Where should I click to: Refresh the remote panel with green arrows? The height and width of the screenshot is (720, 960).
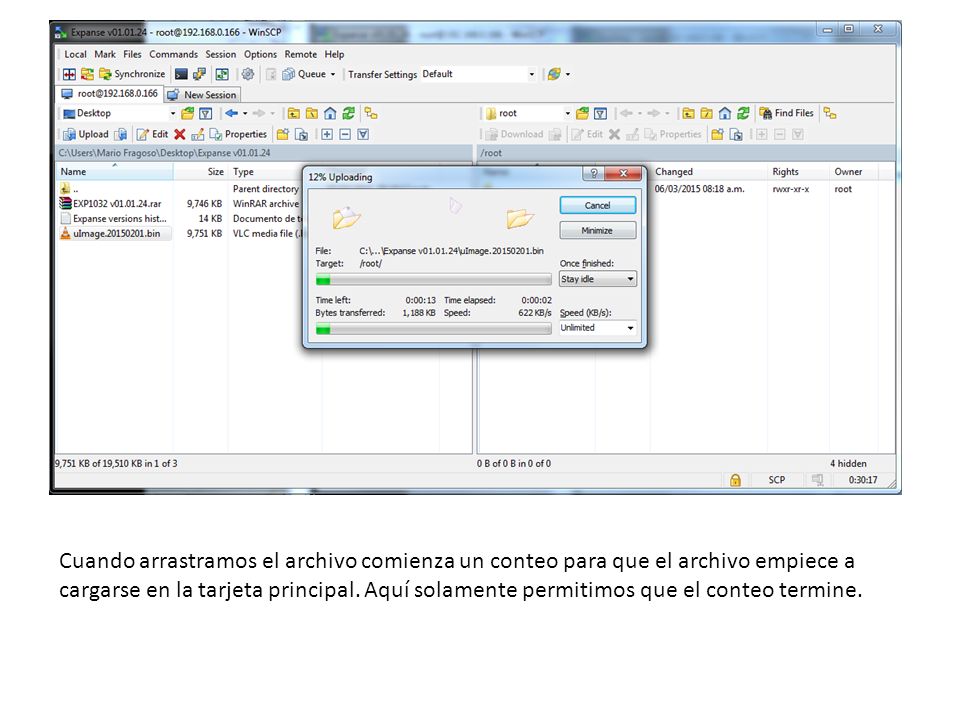click(743, 113)
